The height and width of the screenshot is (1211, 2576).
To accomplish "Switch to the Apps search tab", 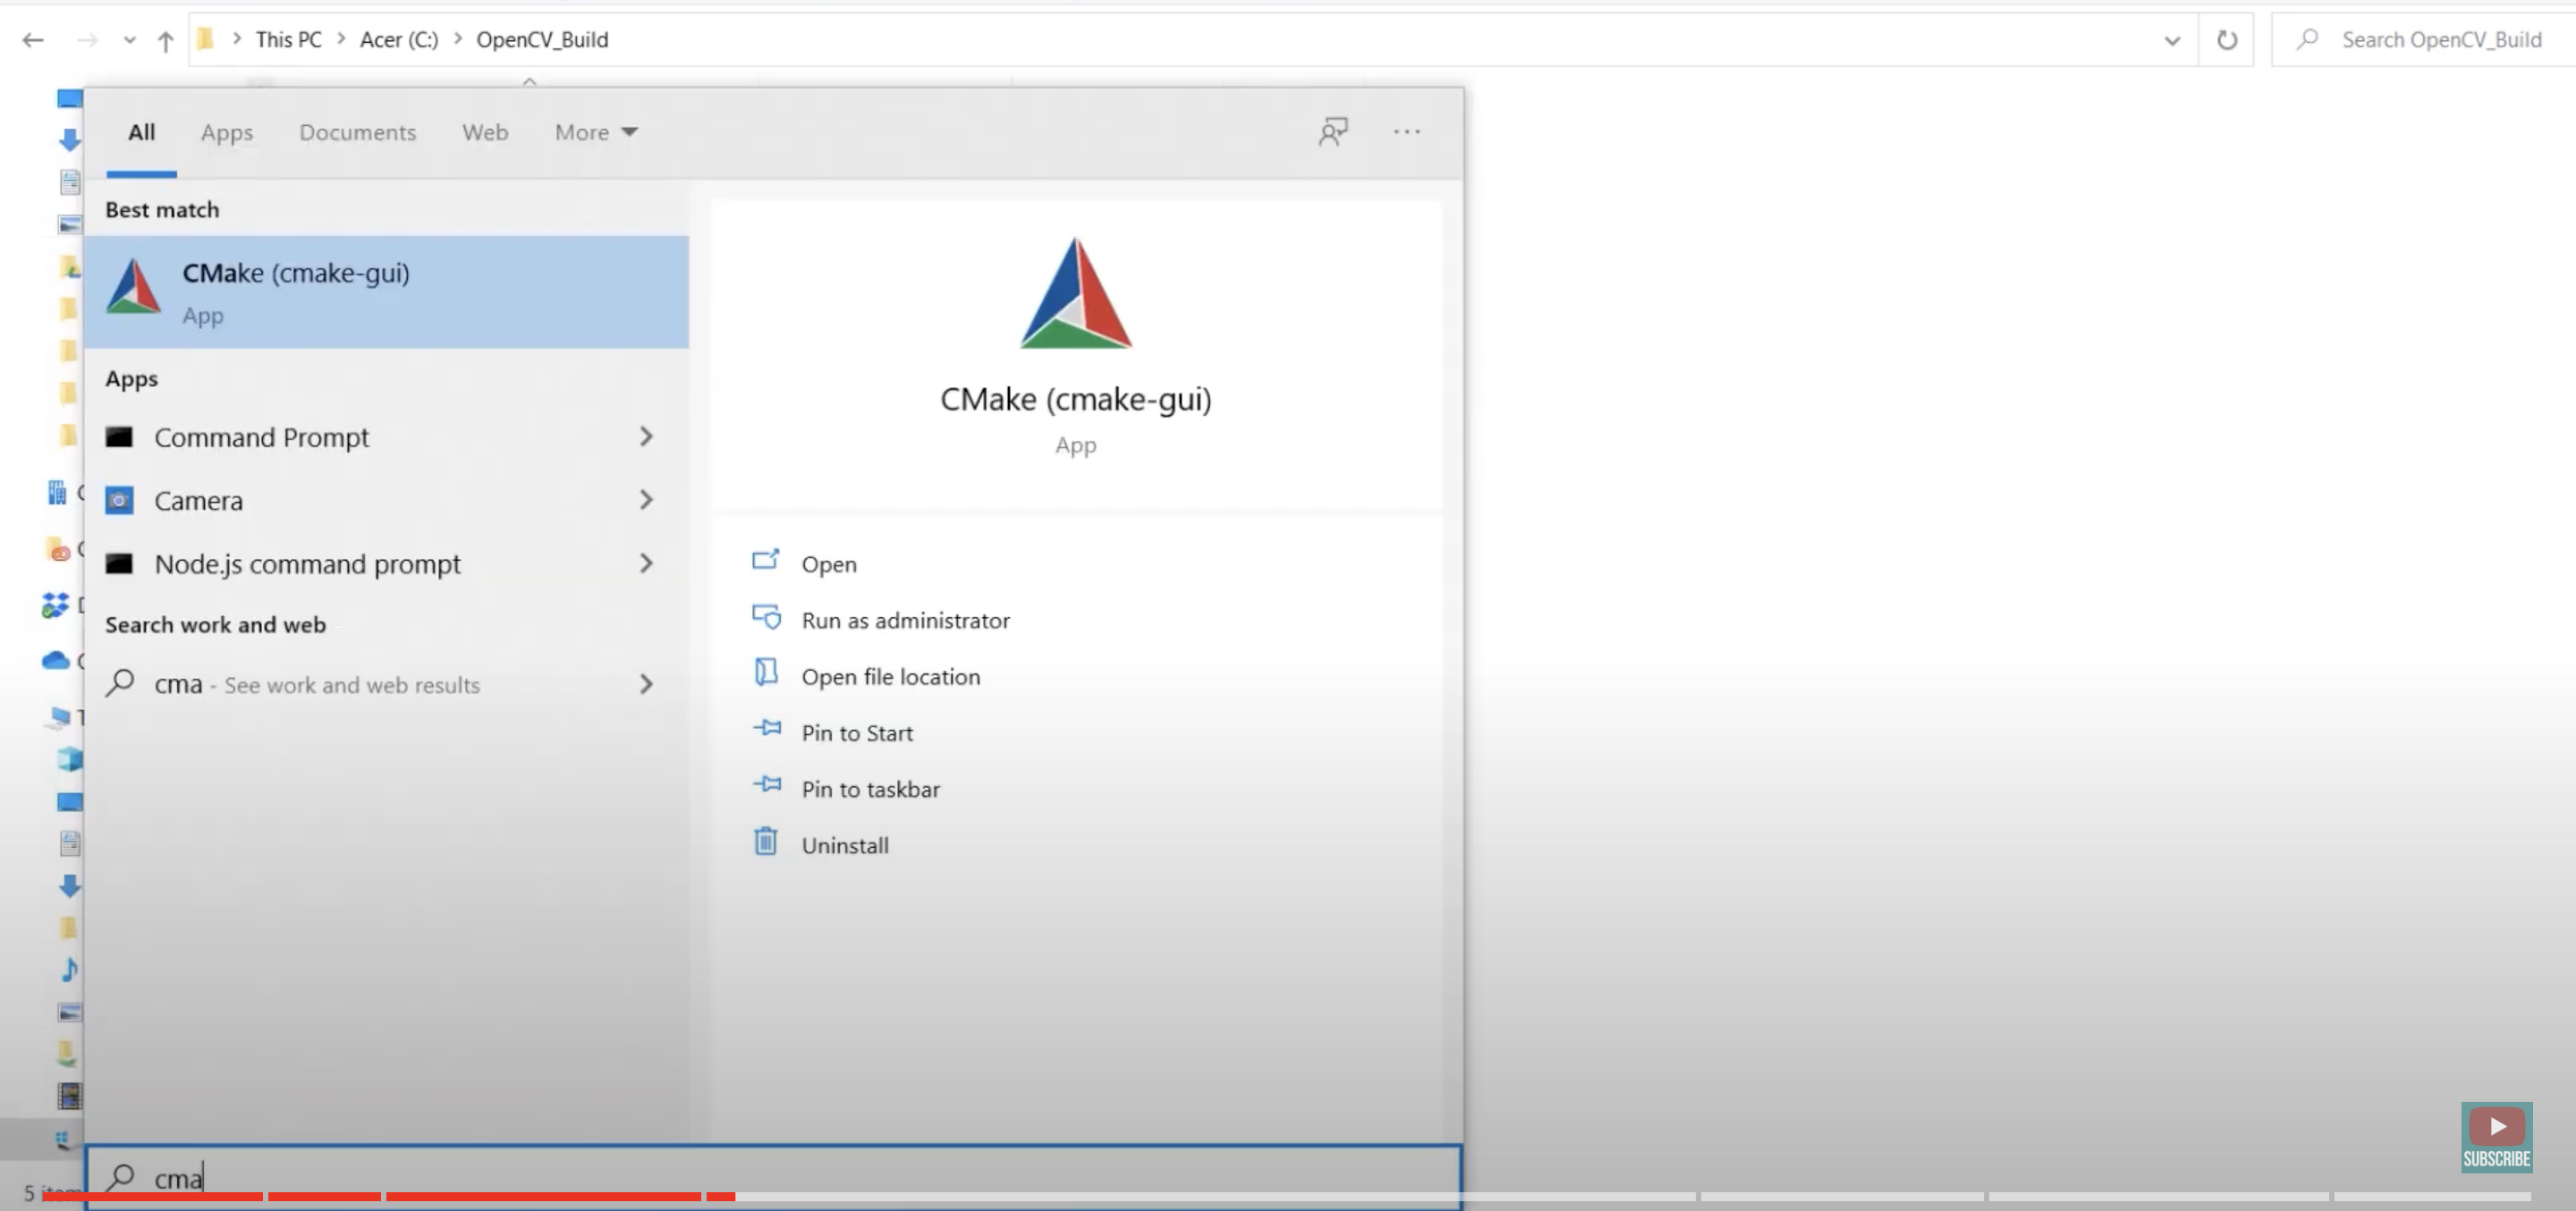I will [227, 132].
